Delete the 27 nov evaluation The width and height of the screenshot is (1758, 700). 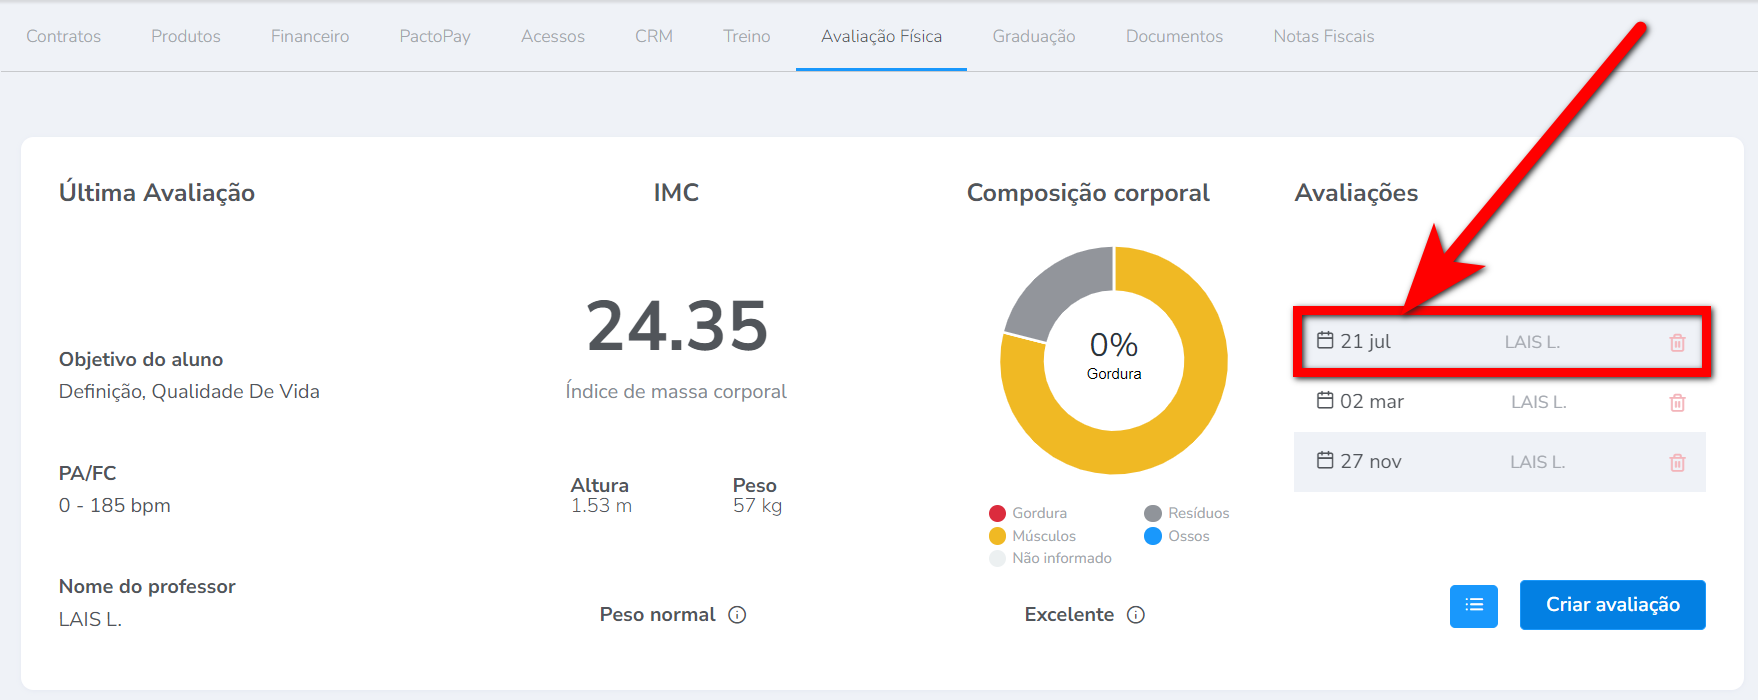(1677, 463)
